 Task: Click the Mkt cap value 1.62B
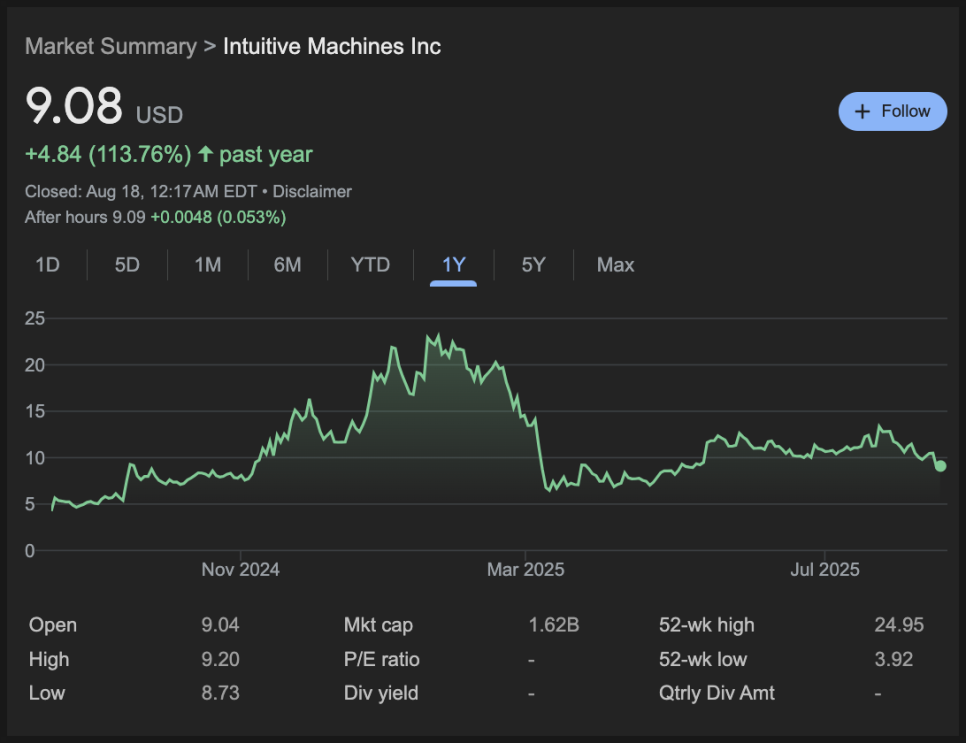(554, 625)
